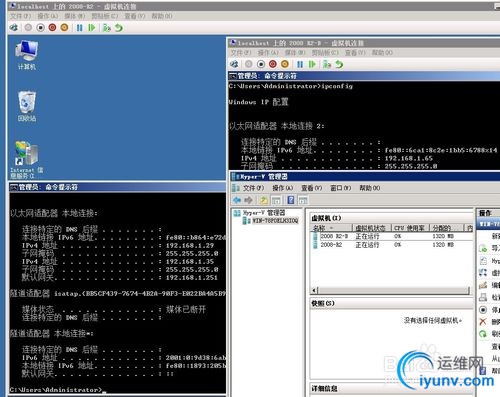
Task: Sort the virtual machine list by 名称 column
Action: pyautogui.click(x=332, y=228)
